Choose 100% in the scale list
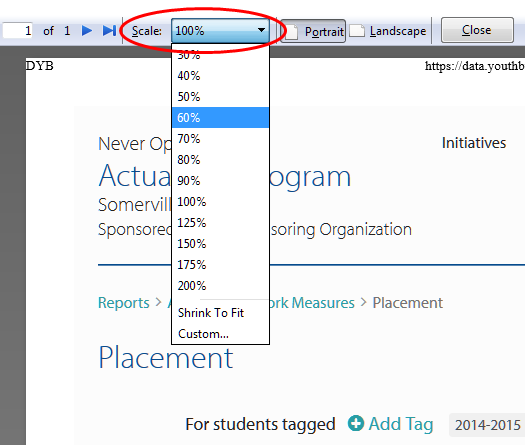 pyautogui.click(x=220, y=202)
